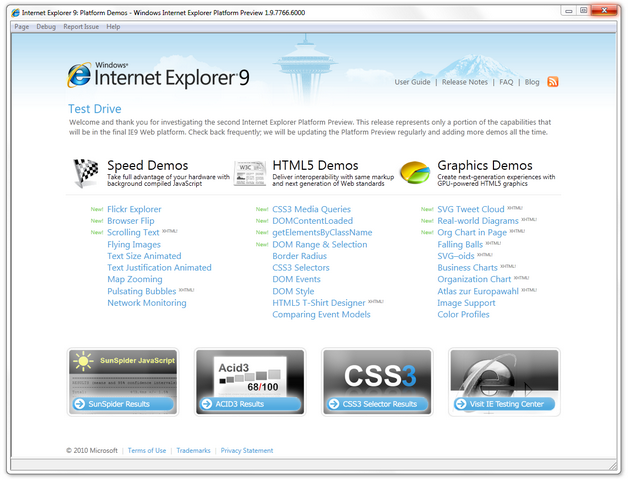Launch the Browser Flip demo
628x480 pixels.
pos(131,221)
